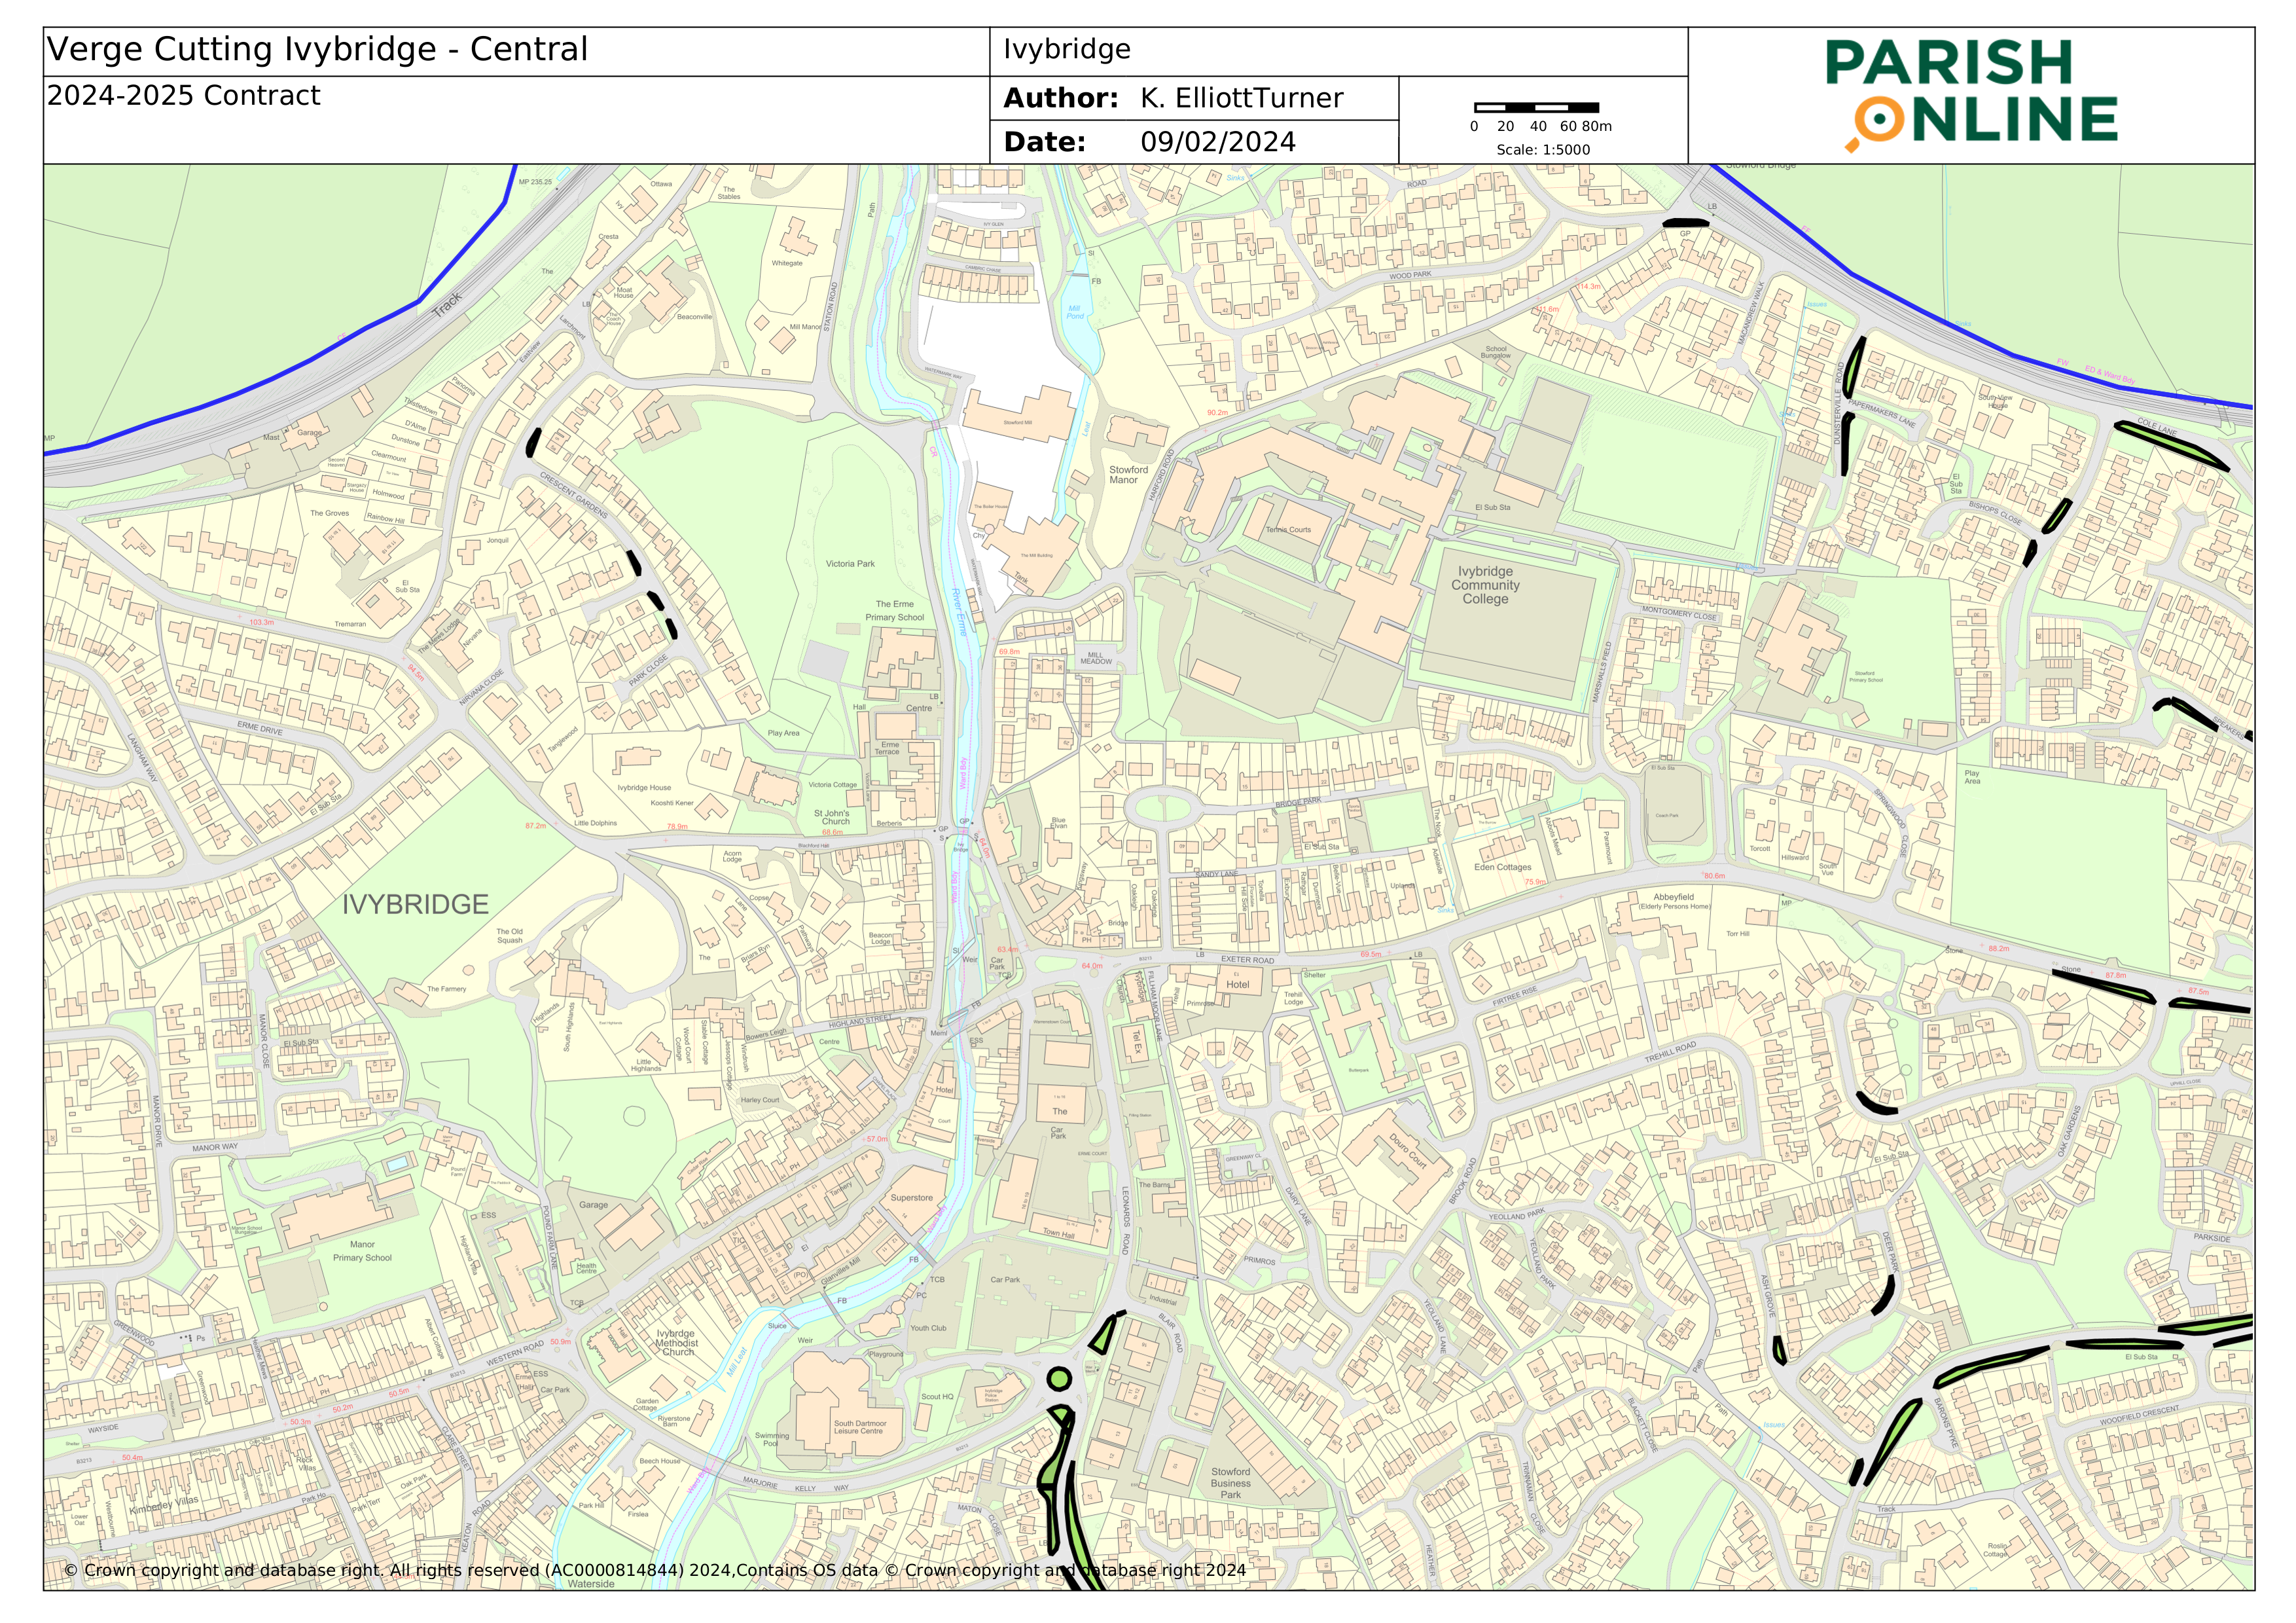
Task: Click the title Verge Cutting Ivybridge - Central
Action: coord(317,50)
